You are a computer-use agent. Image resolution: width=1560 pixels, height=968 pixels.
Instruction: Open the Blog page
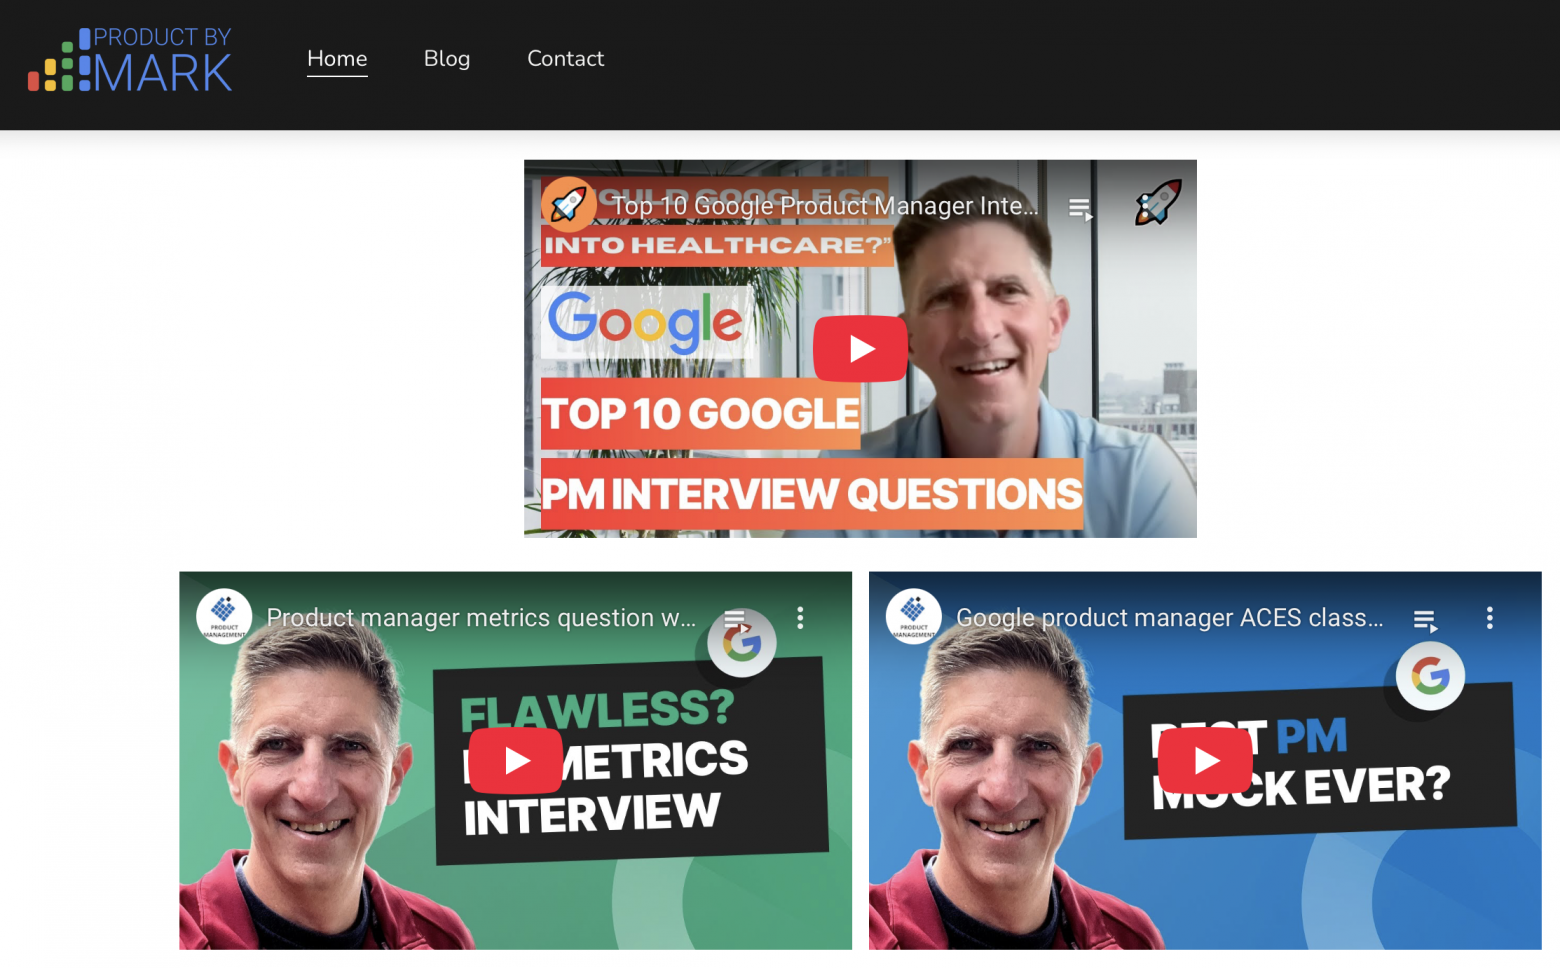[447, 59]
